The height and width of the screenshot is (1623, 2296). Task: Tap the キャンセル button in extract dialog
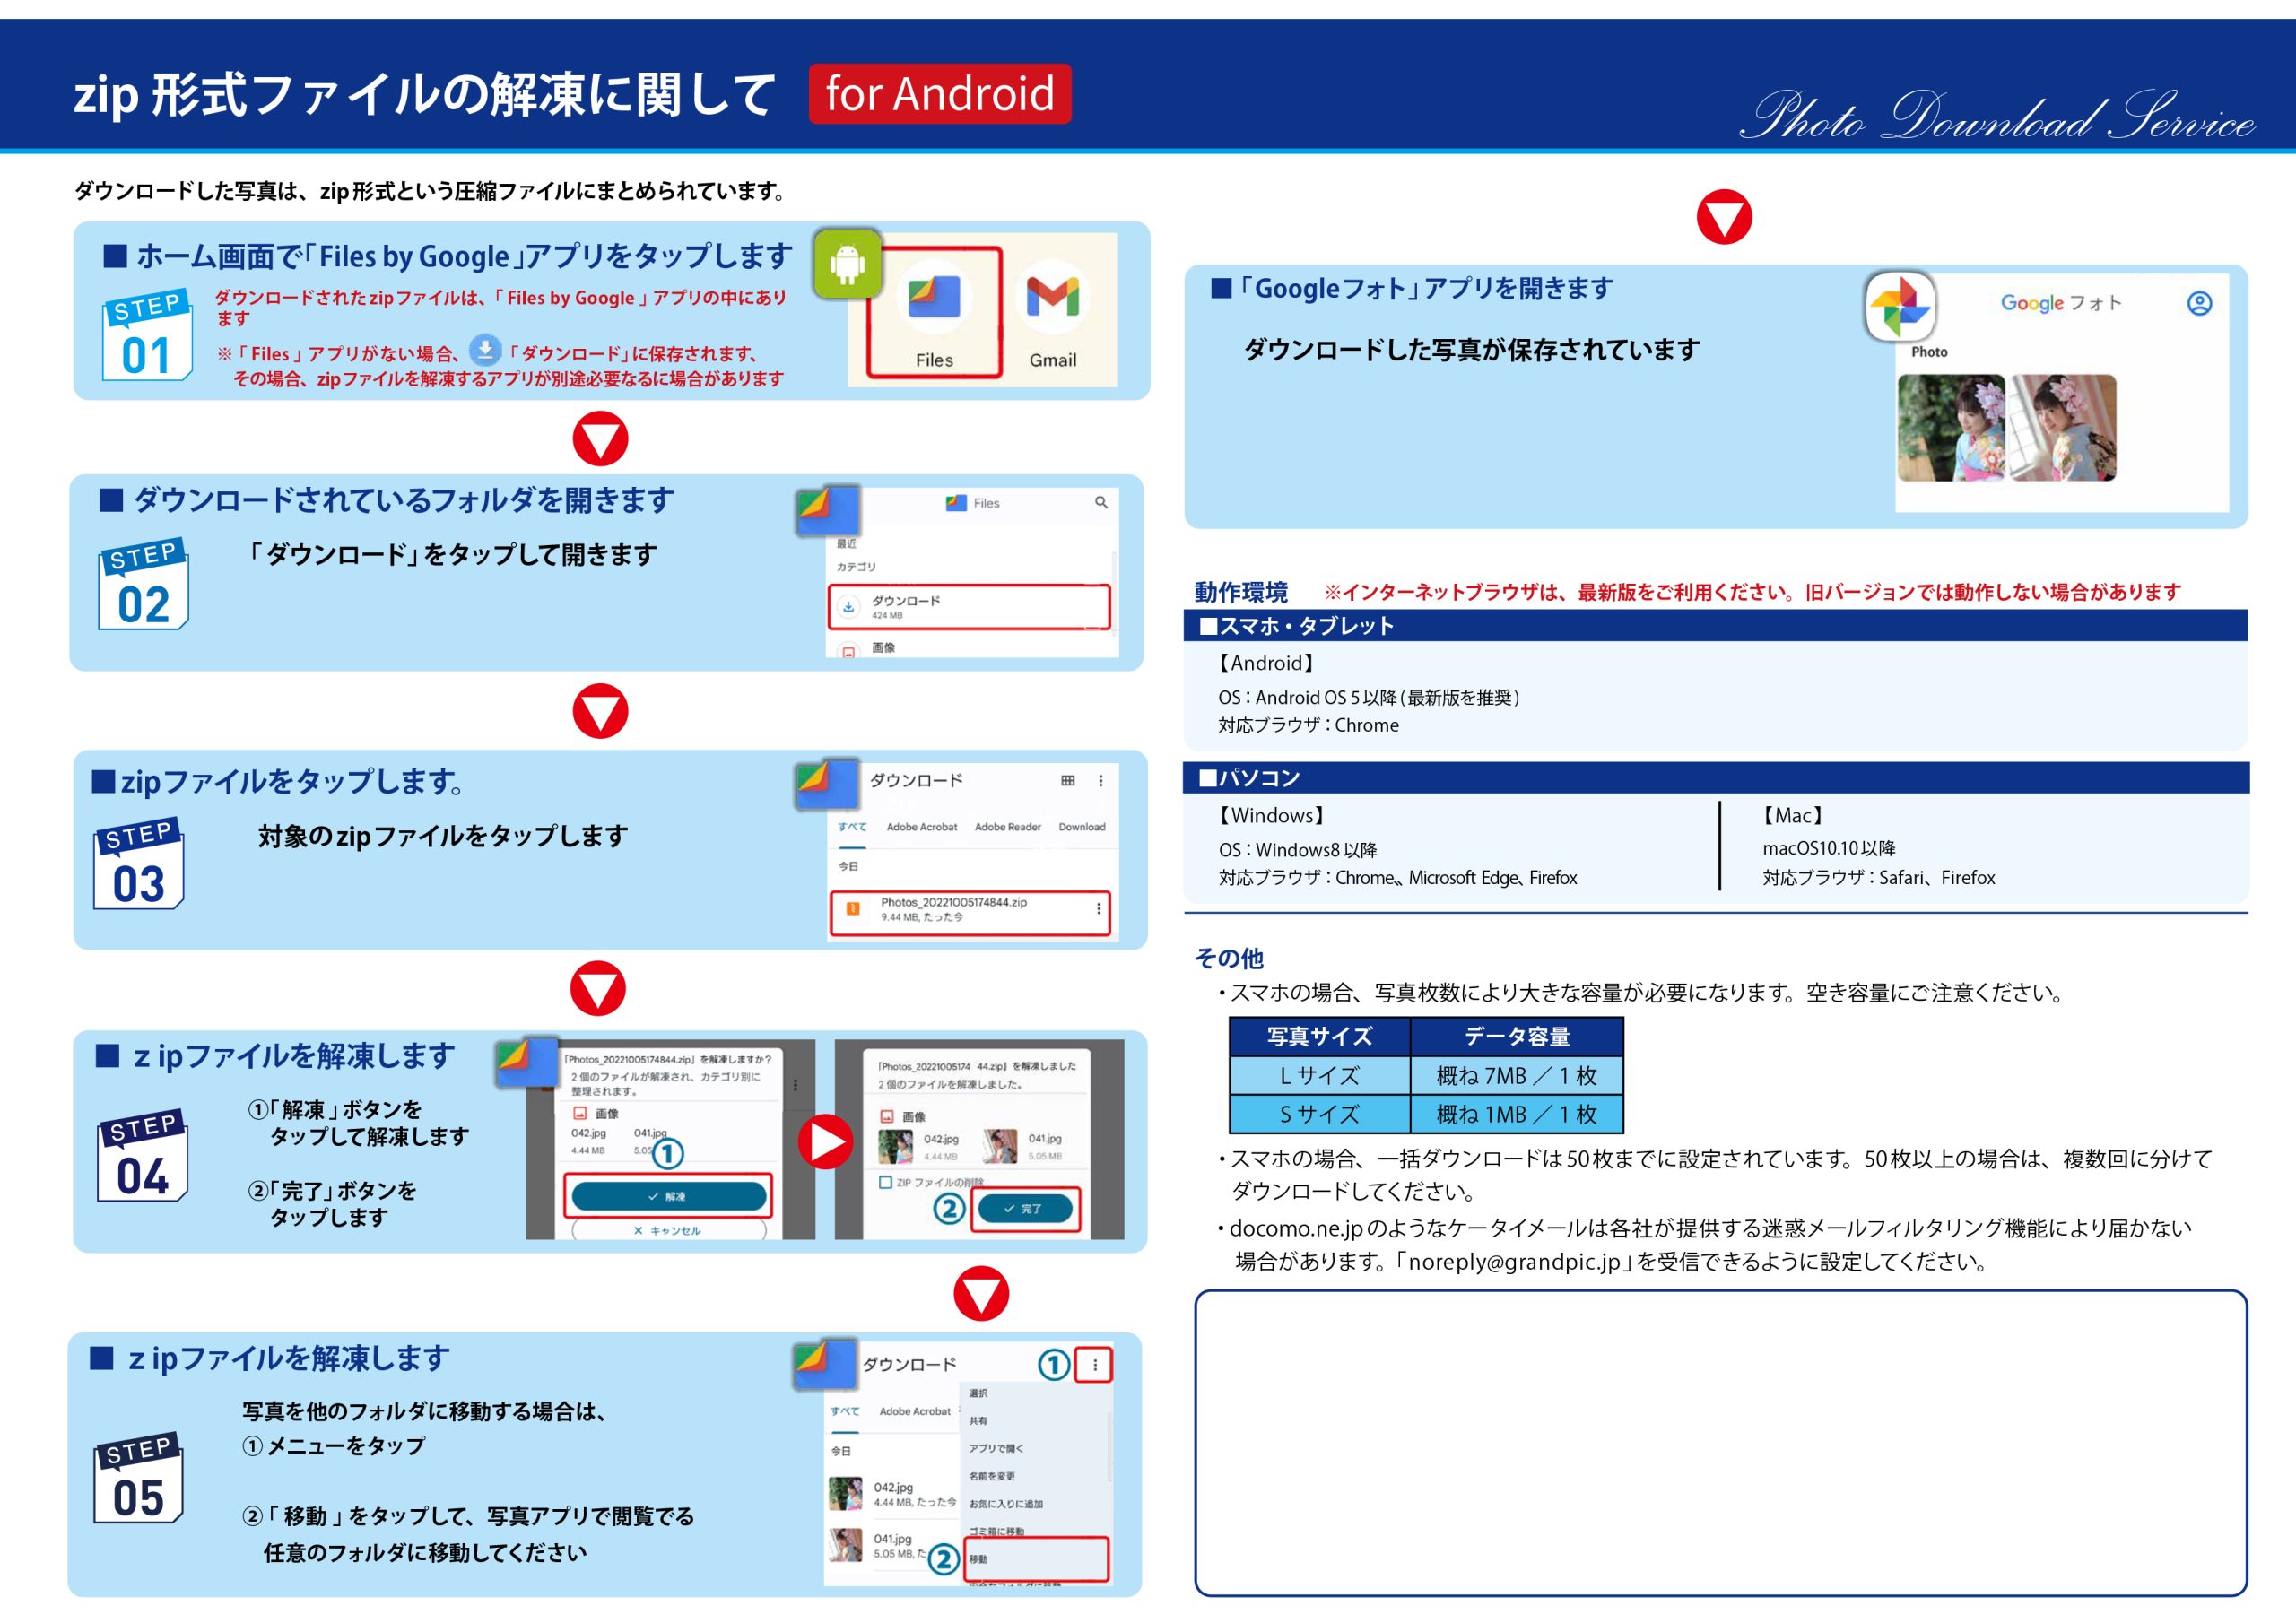tap(668, 1230)
